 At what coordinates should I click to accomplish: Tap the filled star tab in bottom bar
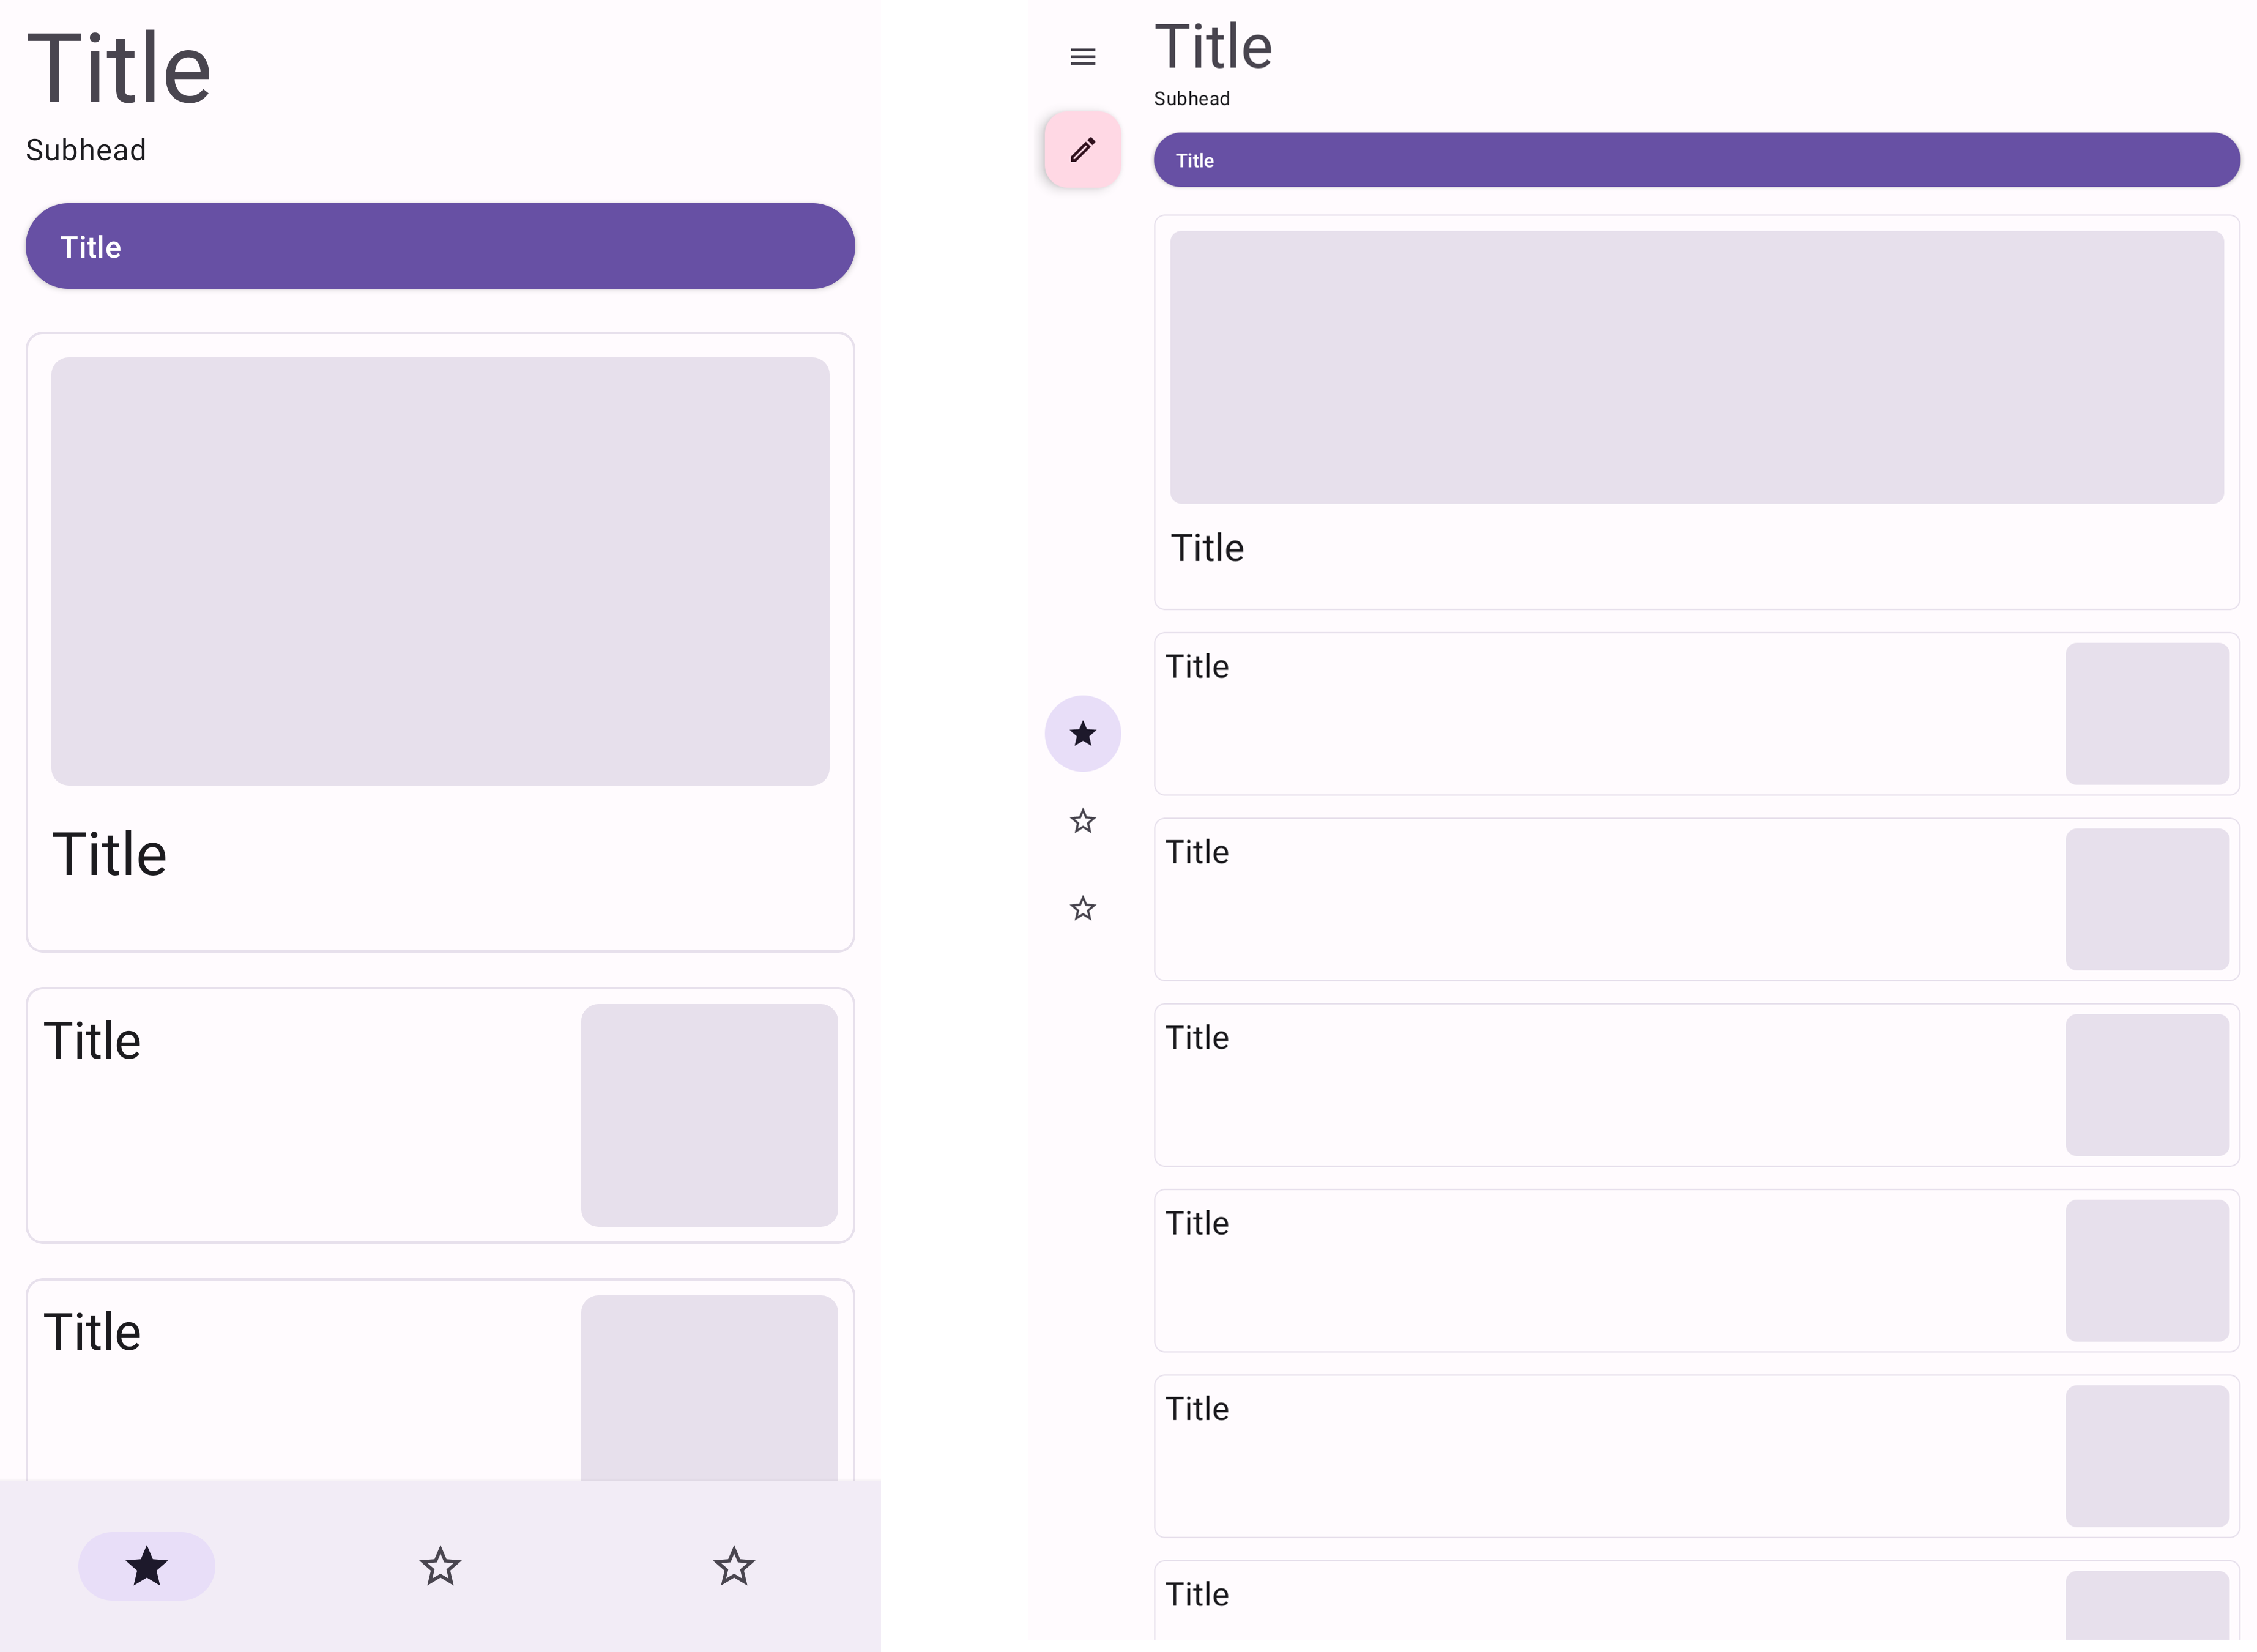[x=146, y=1566]
